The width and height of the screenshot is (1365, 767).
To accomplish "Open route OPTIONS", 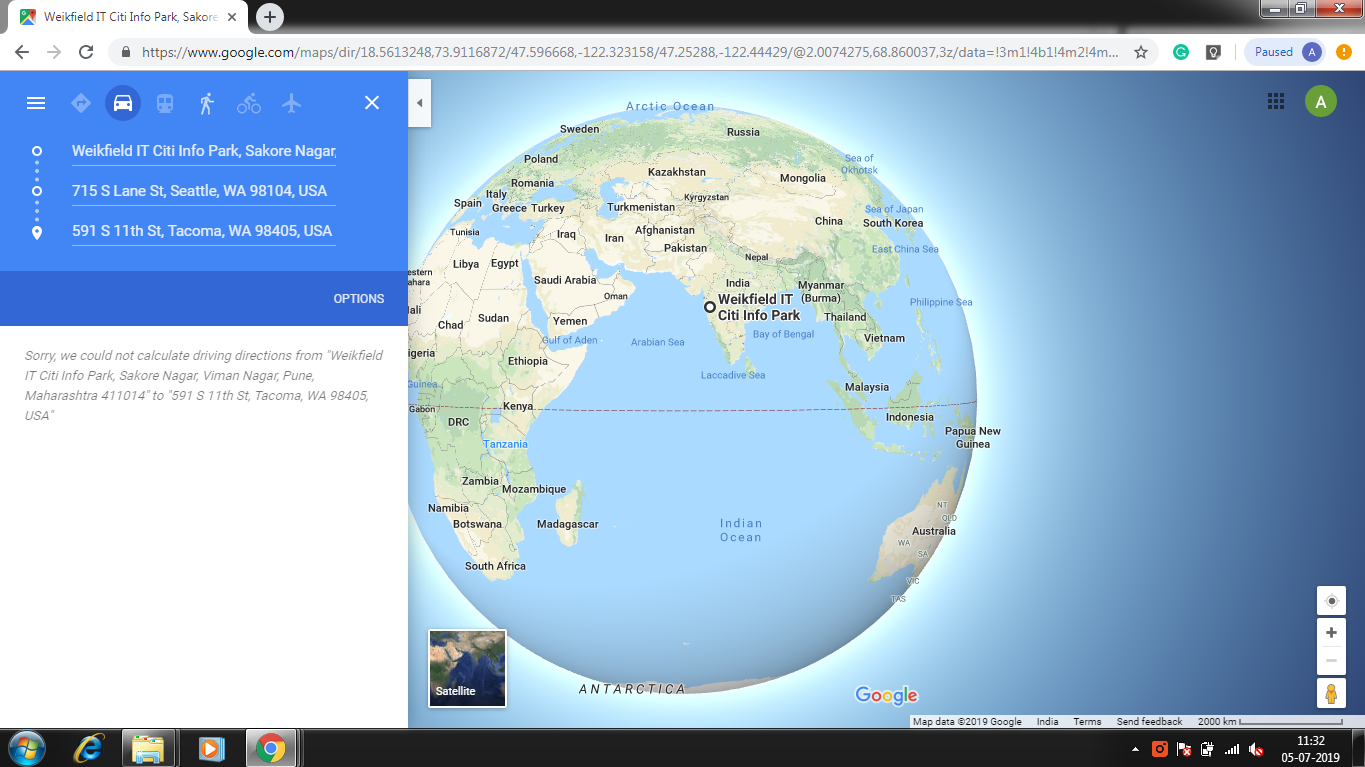I will [359, 299].
